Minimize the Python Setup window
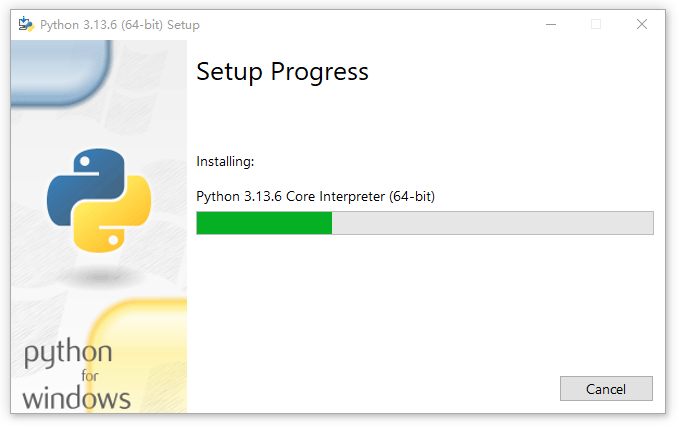679x428 pixels. coord(550,24)
